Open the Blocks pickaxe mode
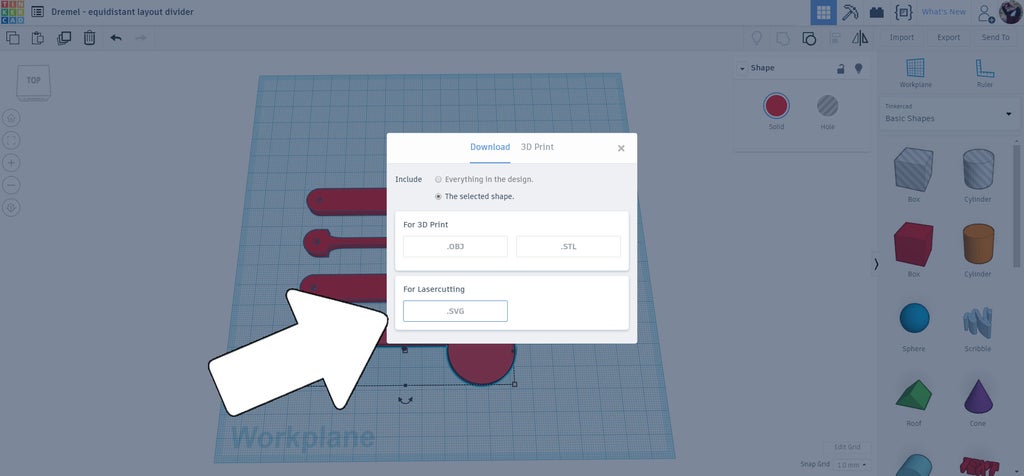The image size is (1024, 476). tap(850, 12)
